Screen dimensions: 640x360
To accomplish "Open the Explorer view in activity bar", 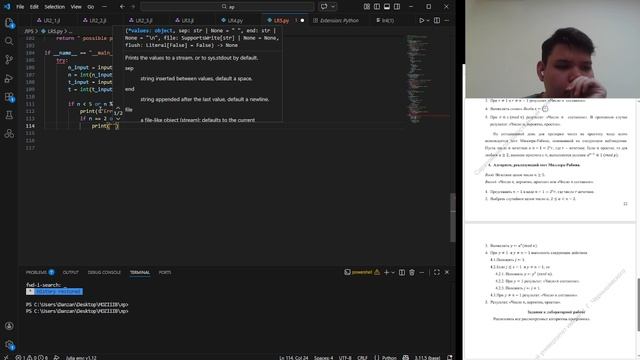I will coord(9,22).
